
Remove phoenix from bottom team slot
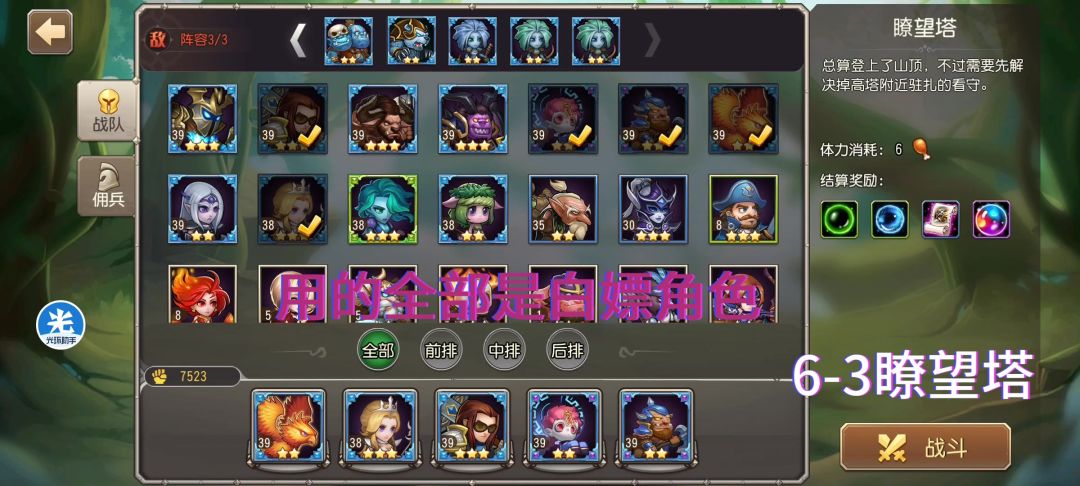coord(288,425)
